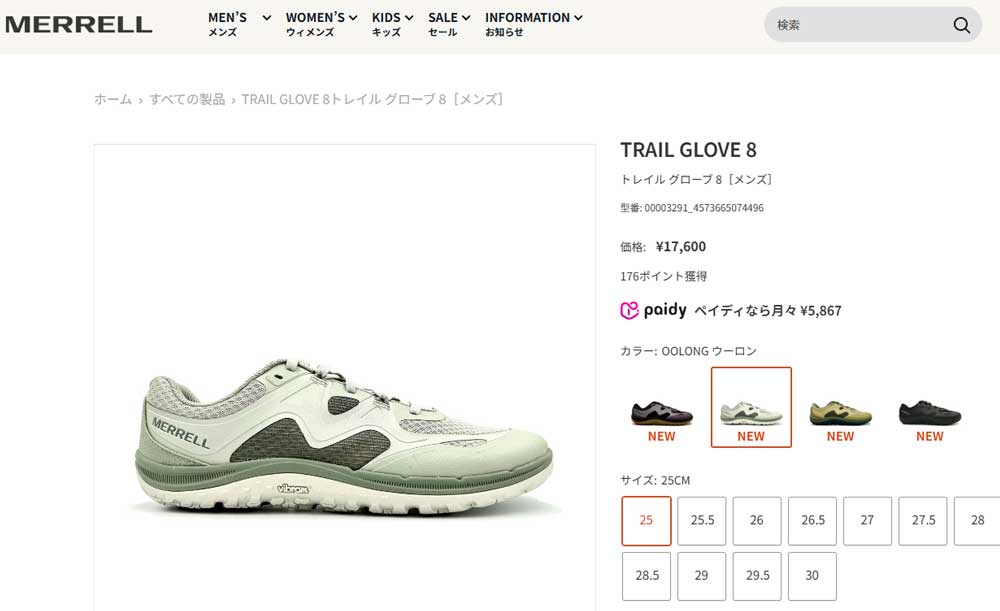The height and width of the screenshot is (611, 1000).
Task: Click the search magnifier icon
Action: 962,25
